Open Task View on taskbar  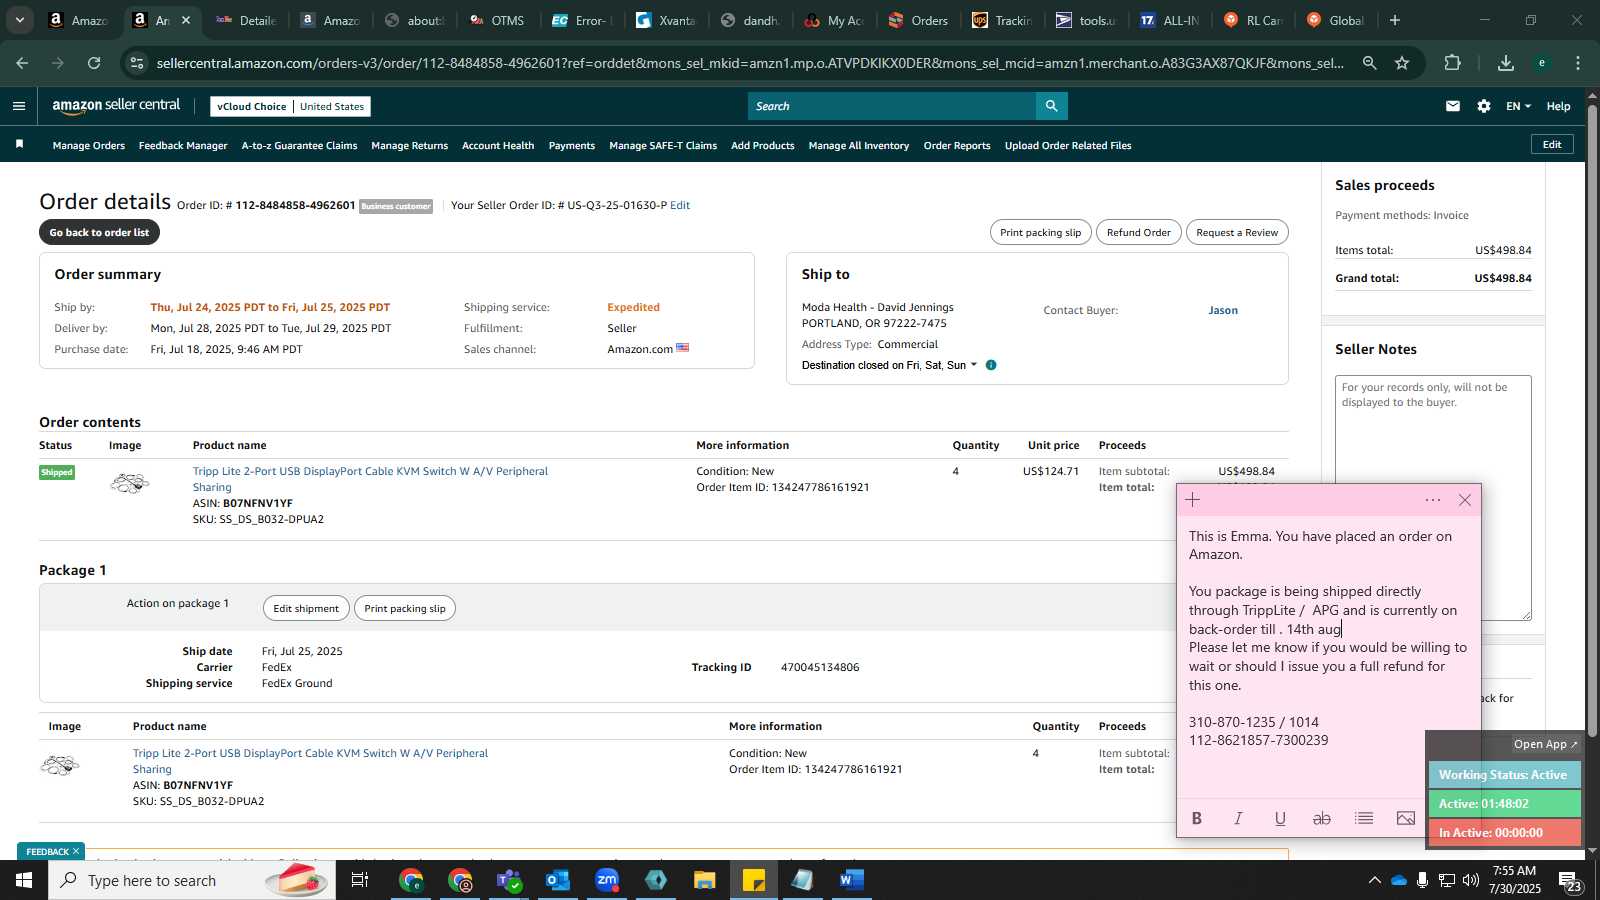click(x=360, y=880)
